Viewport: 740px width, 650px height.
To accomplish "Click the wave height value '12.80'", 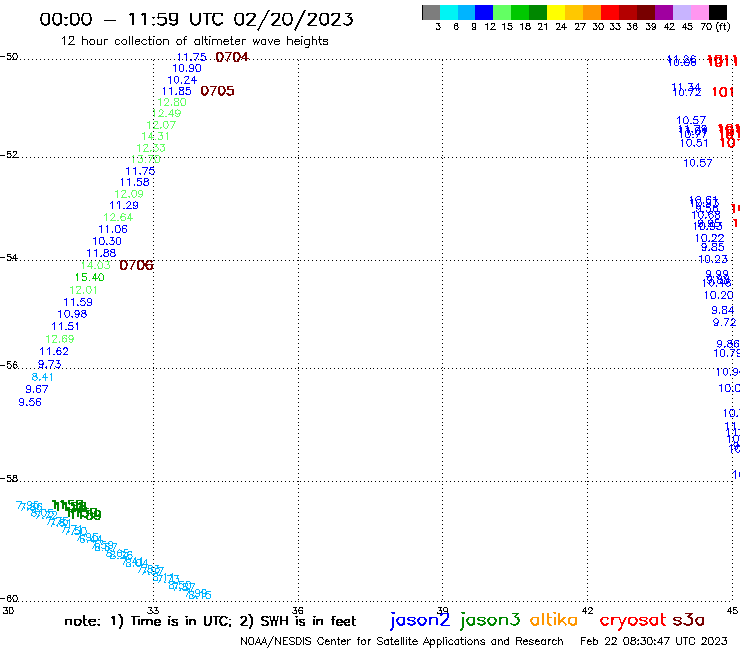I will [172, 102].
